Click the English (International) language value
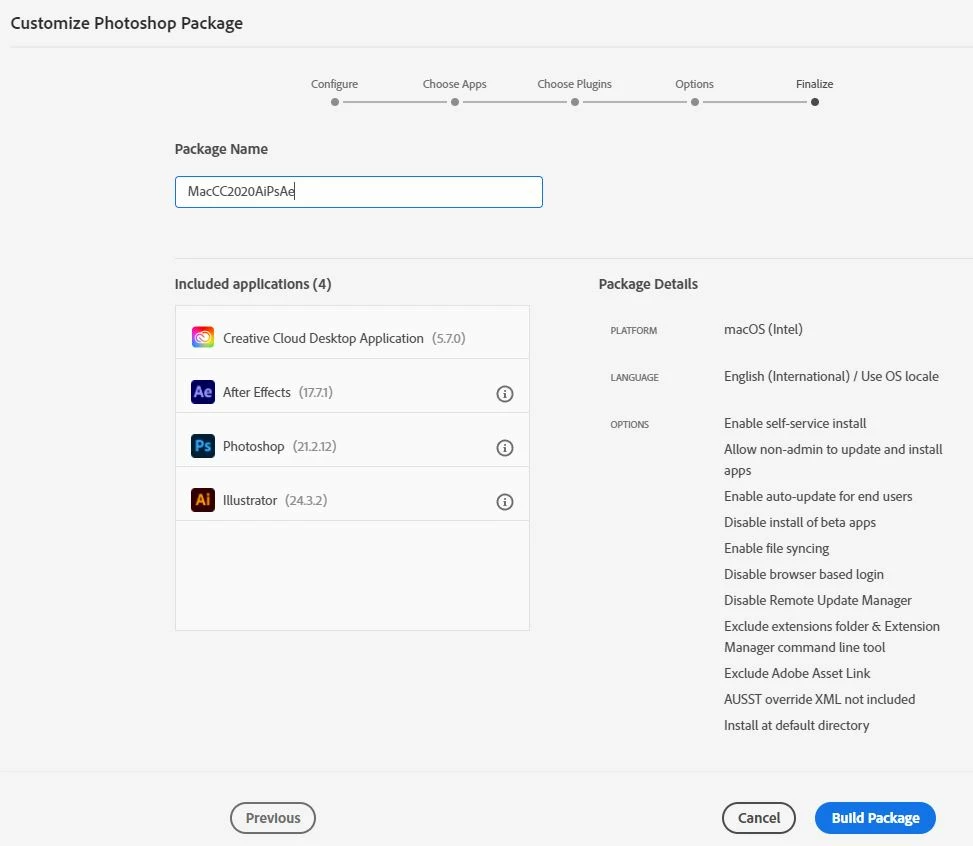The image size is (973, 846). tap(831, 376)
